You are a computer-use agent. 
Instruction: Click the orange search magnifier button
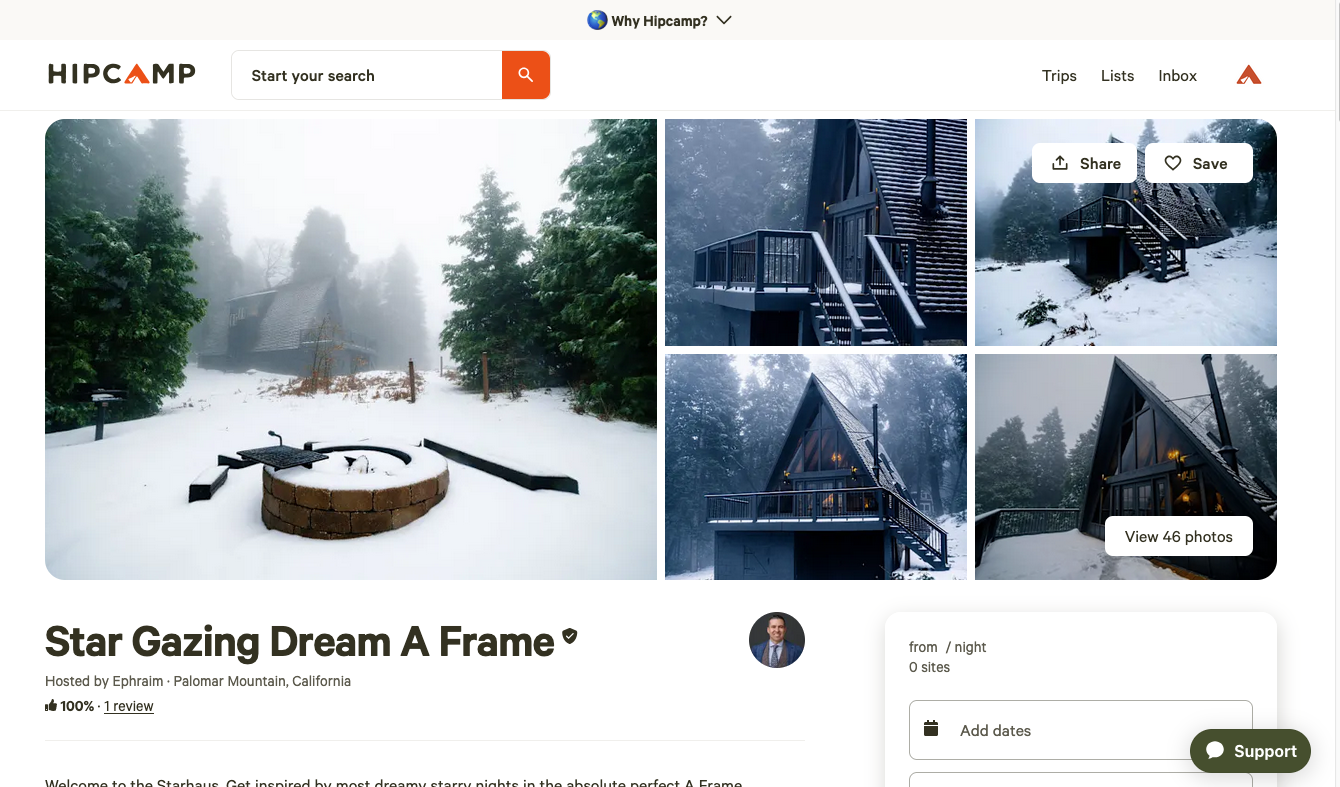[525, 75]
